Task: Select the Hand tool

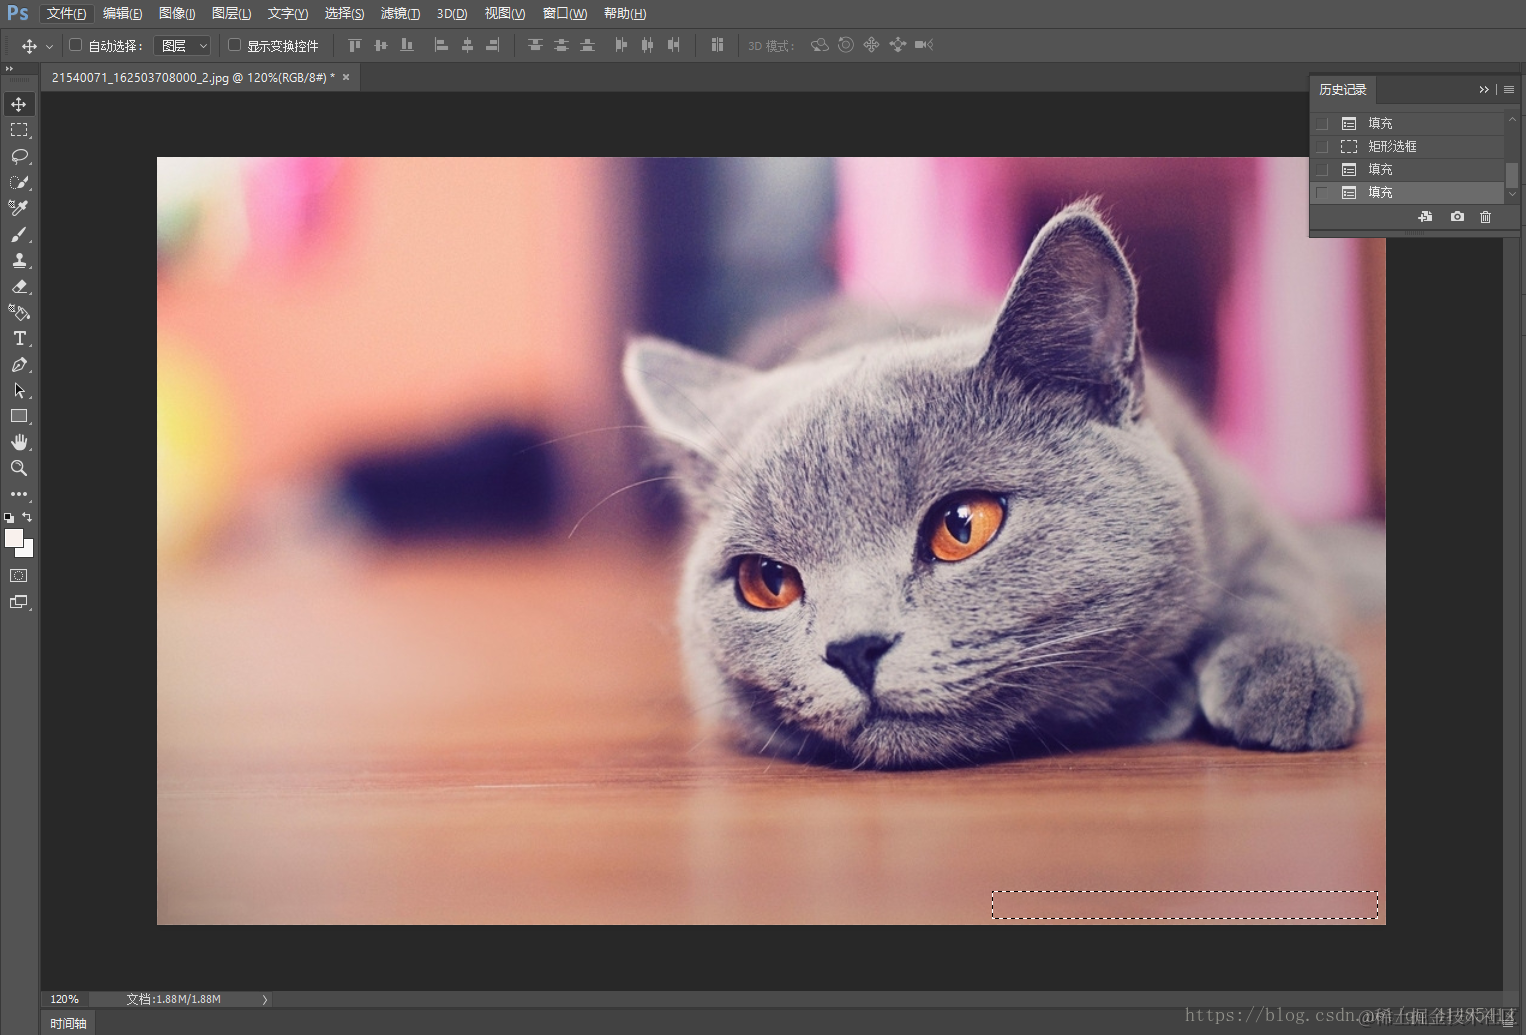Action: [x=19, y=442]
